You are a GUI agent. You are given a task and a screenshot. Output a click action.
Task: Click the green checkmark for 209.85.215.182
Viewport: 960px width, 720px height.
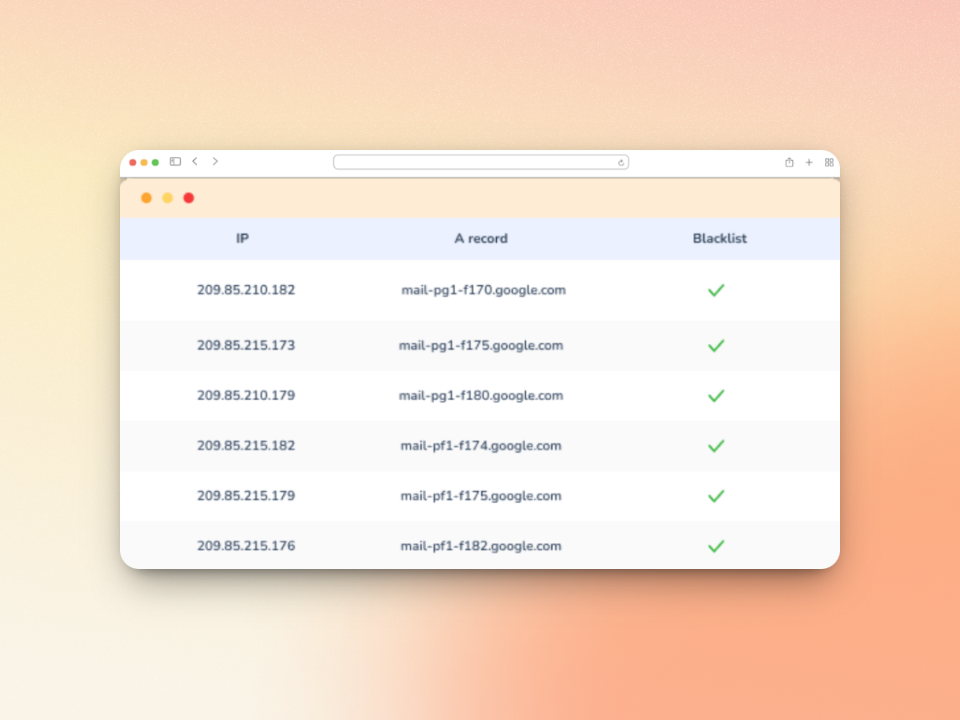(x=716, y=446)
